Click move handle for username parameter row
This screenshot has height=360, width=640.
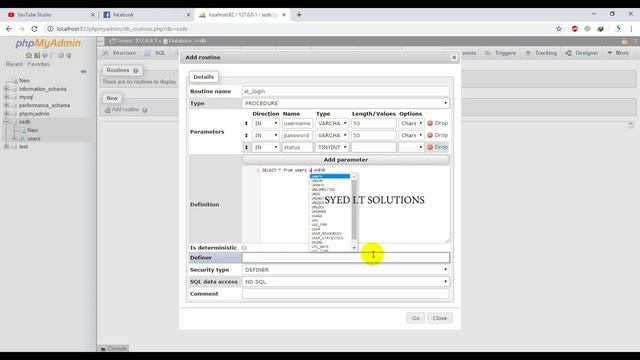coord(246,123)
